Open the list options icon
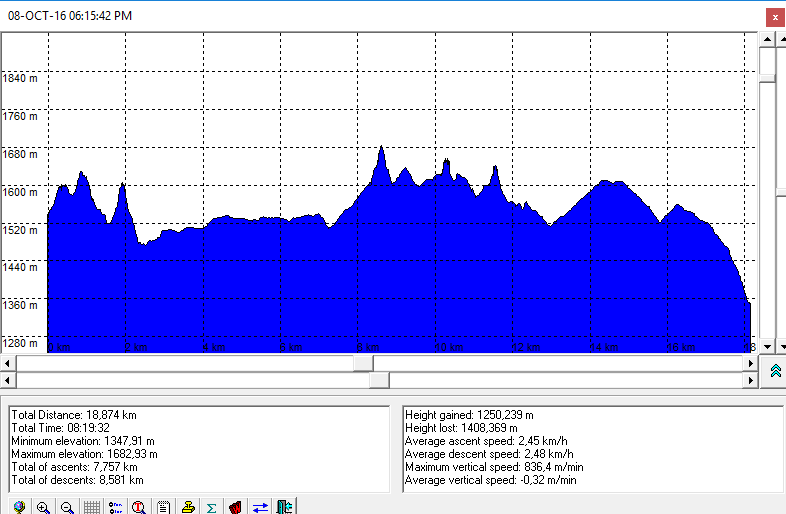 (x=115, y=506)
